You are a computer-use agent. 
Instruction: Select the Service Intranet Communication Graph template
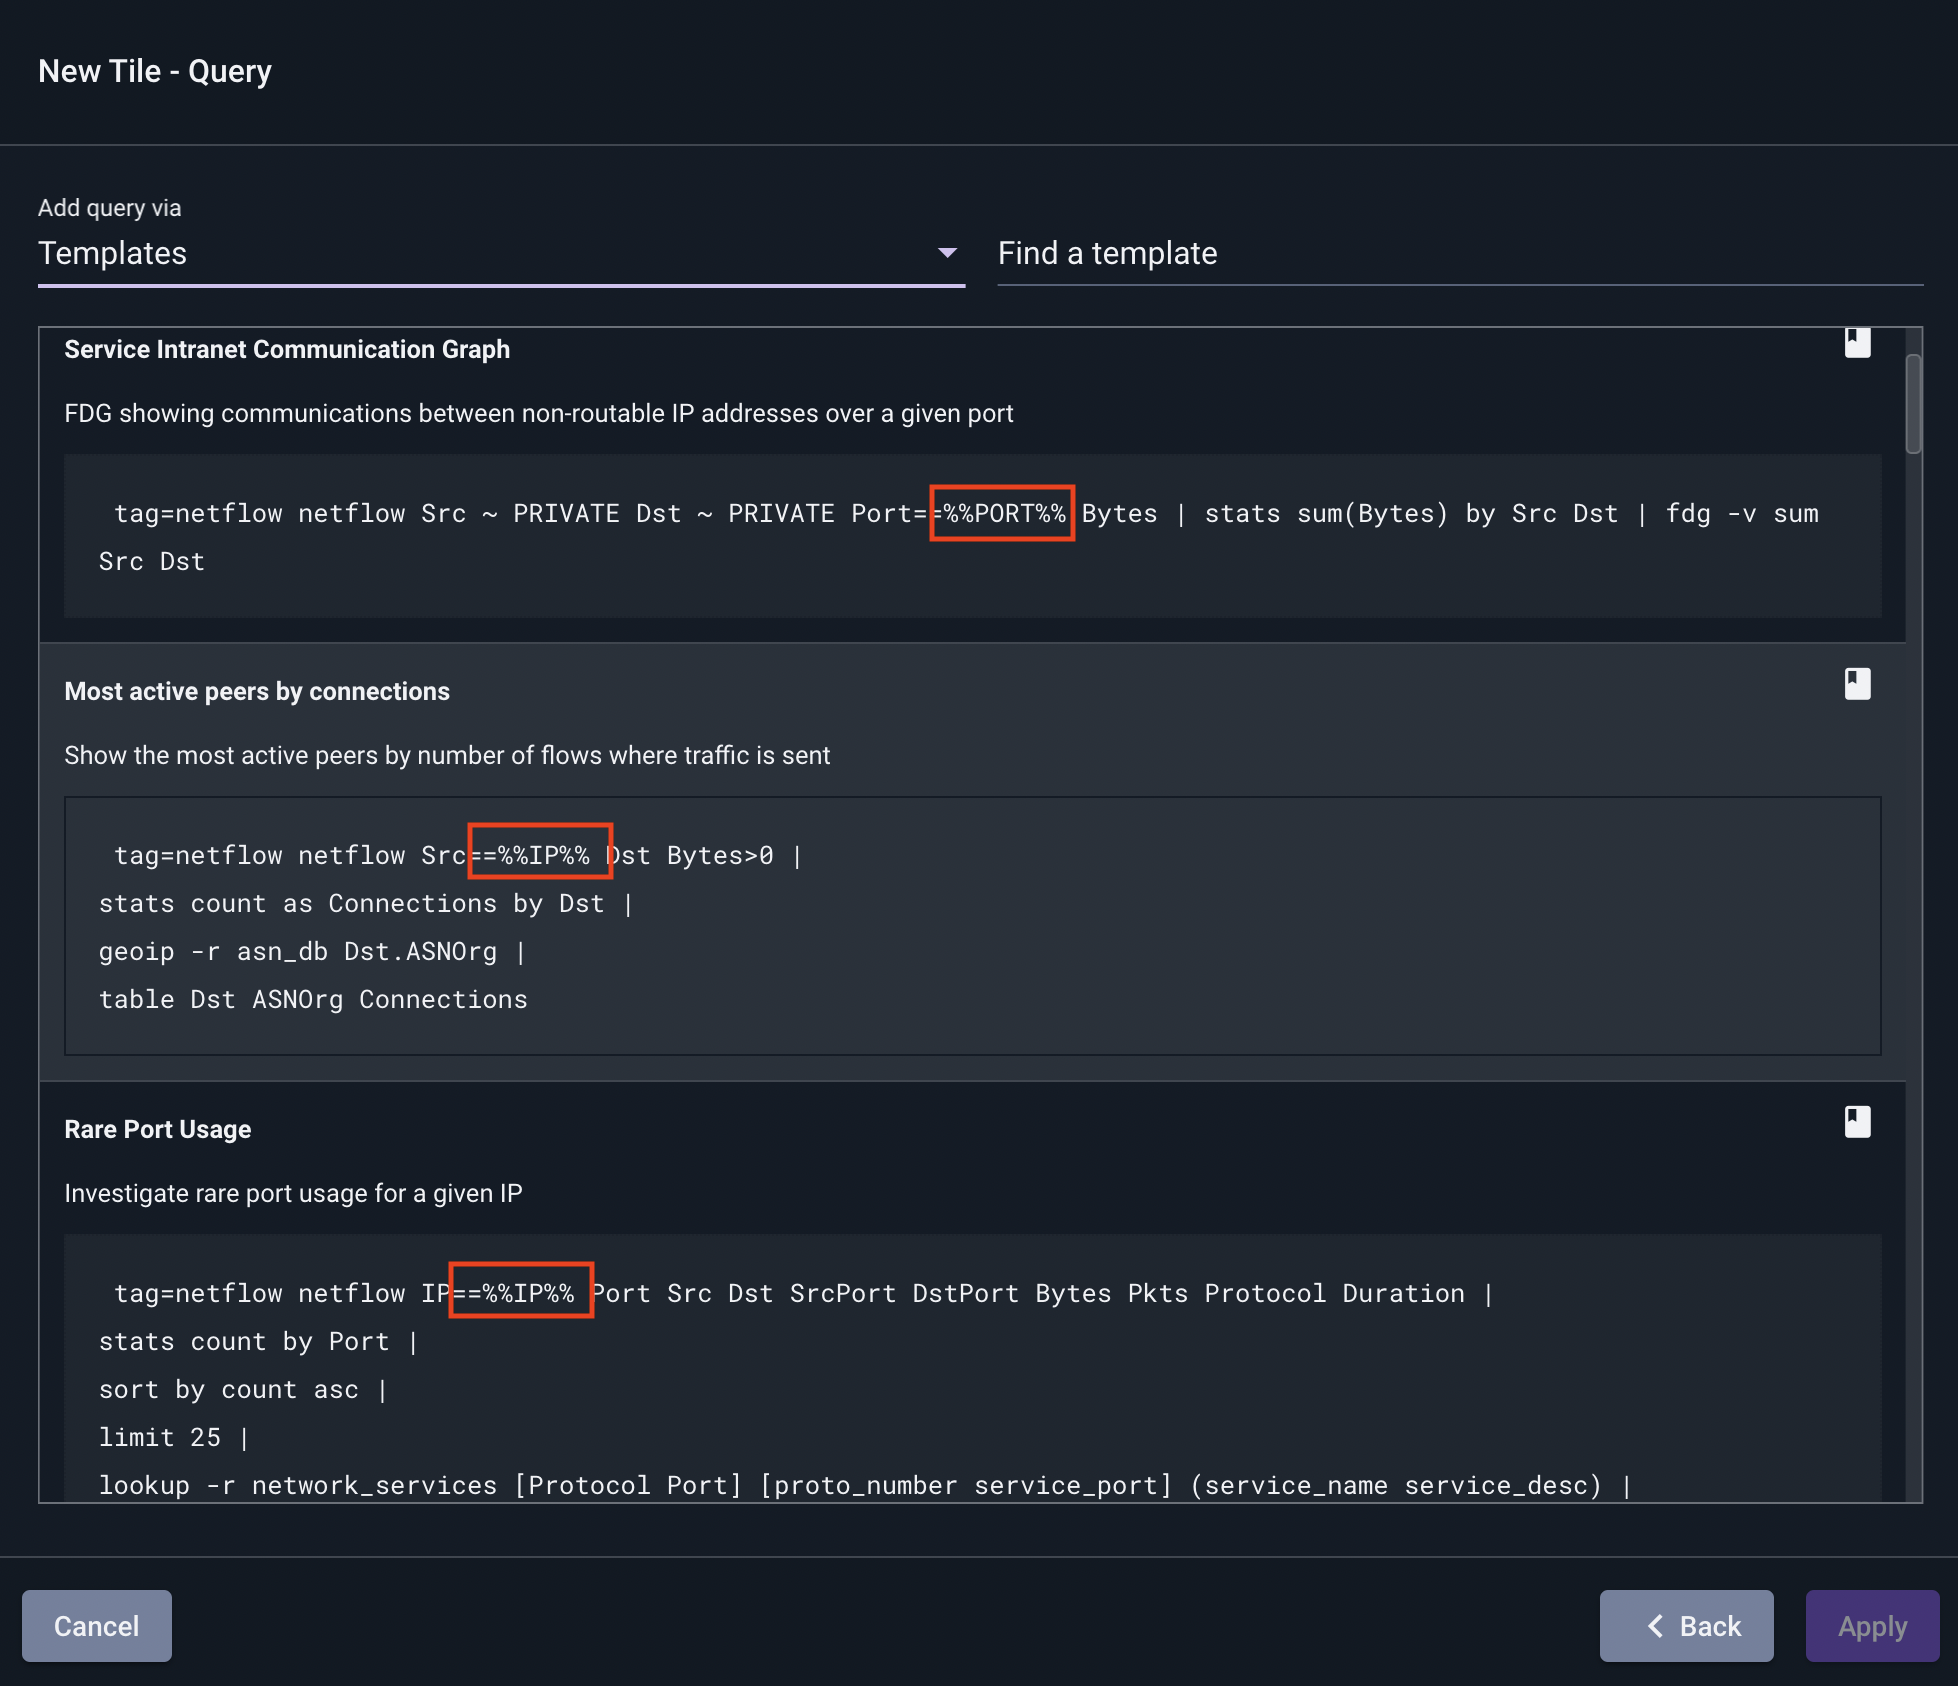coord(287,349)
